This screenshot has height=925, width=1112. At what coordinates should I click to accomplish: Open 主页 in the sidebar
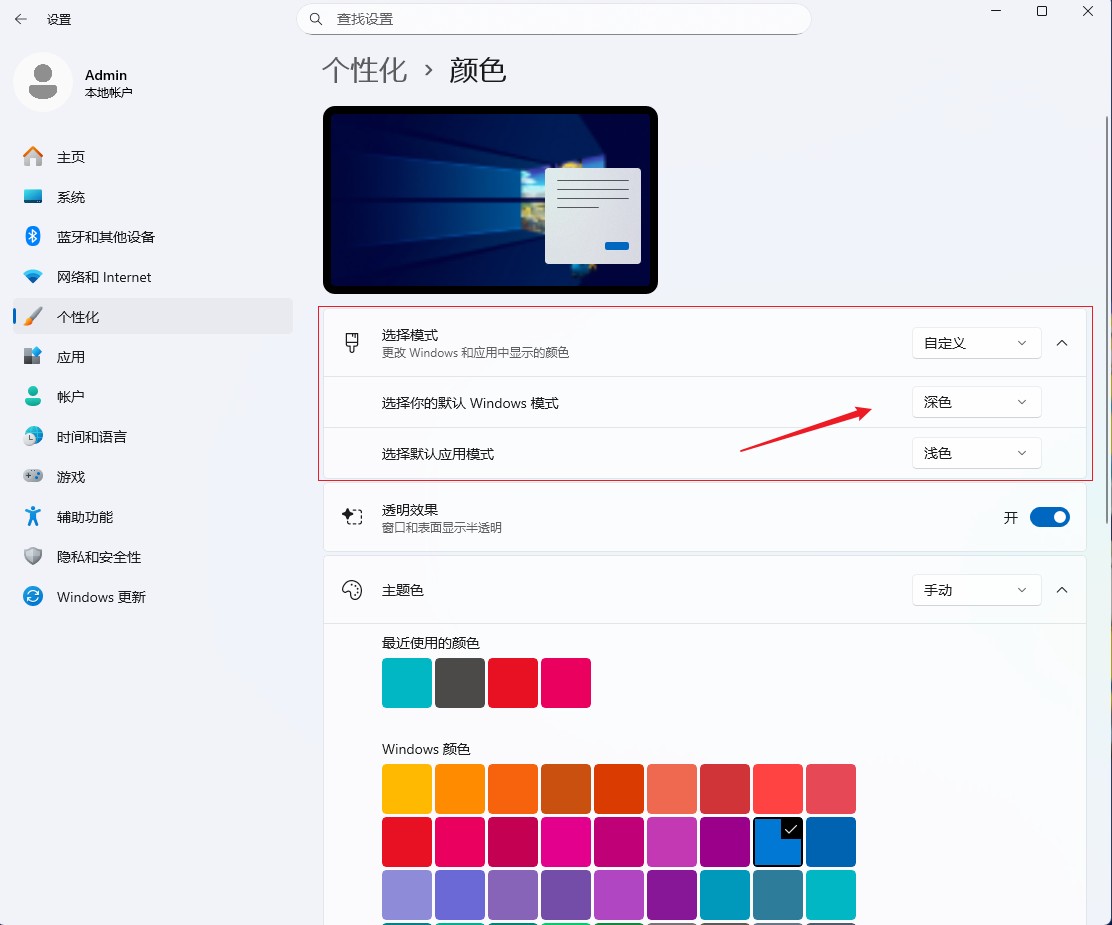(x=153, y=157)
